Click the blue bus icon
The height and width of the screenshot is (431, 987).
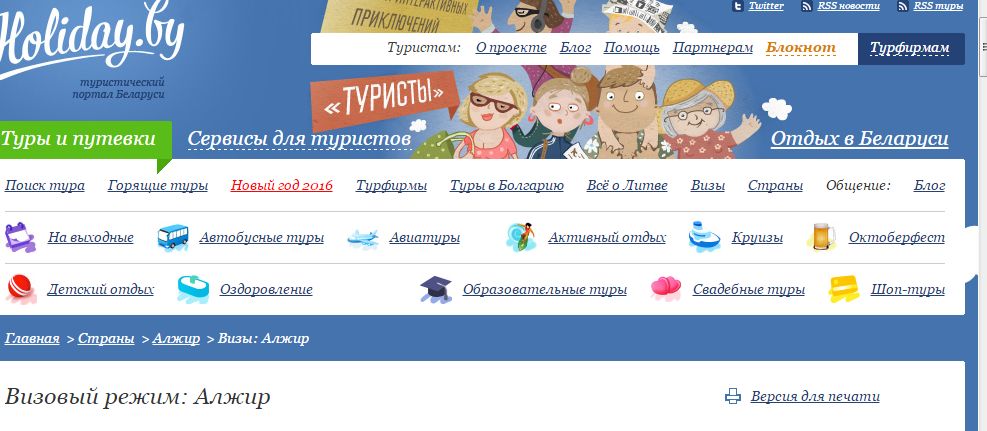coord(173,238)
